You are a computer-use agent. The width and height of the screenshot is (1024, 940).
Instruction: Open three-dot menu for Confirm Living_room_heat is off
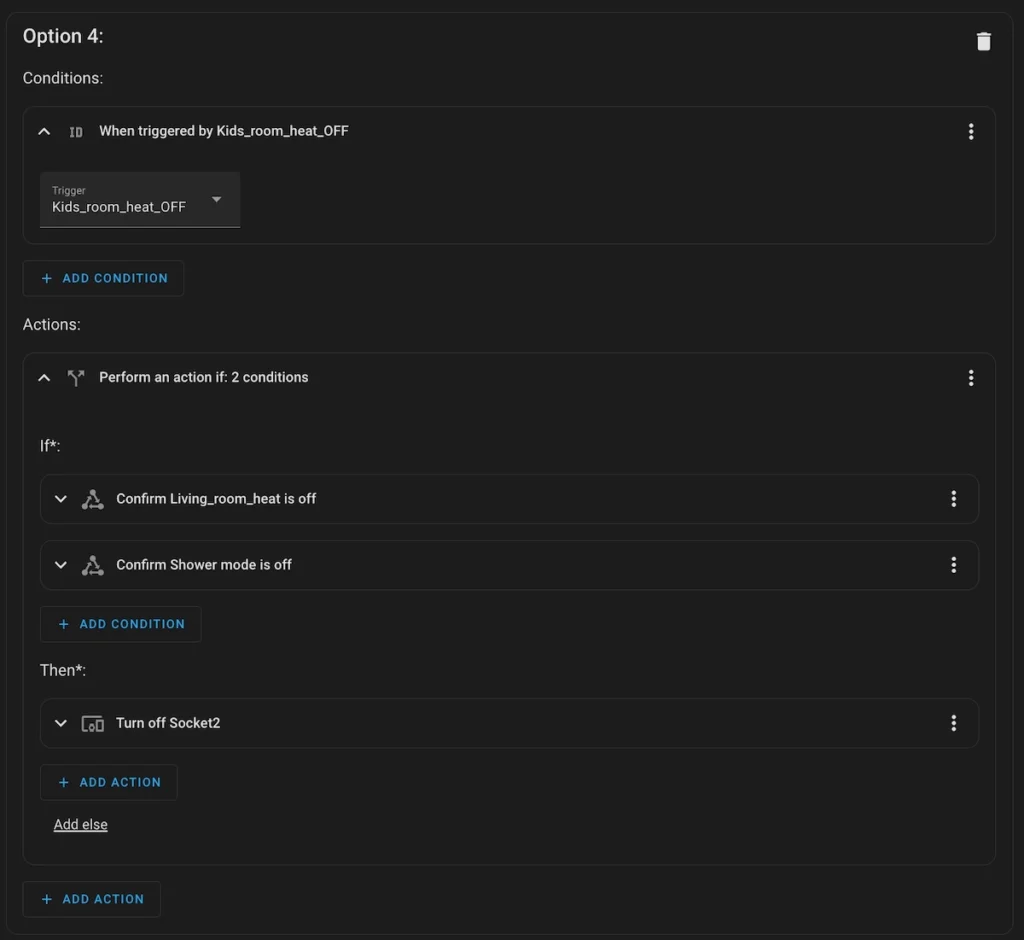coord(953,498)
